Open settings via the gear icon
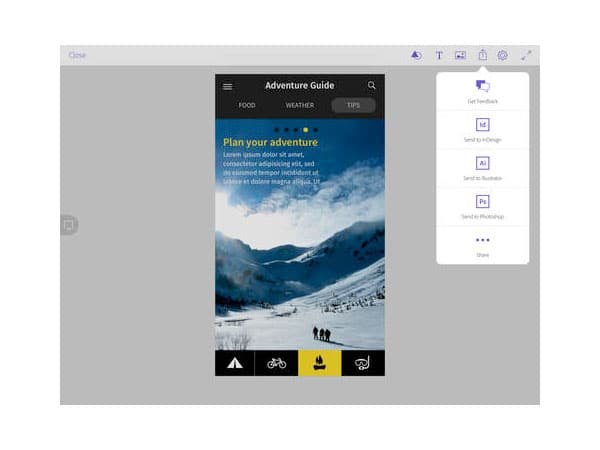The height and width of the screenshot is (450, 600). pyautogui.click(x=503, y=56)
